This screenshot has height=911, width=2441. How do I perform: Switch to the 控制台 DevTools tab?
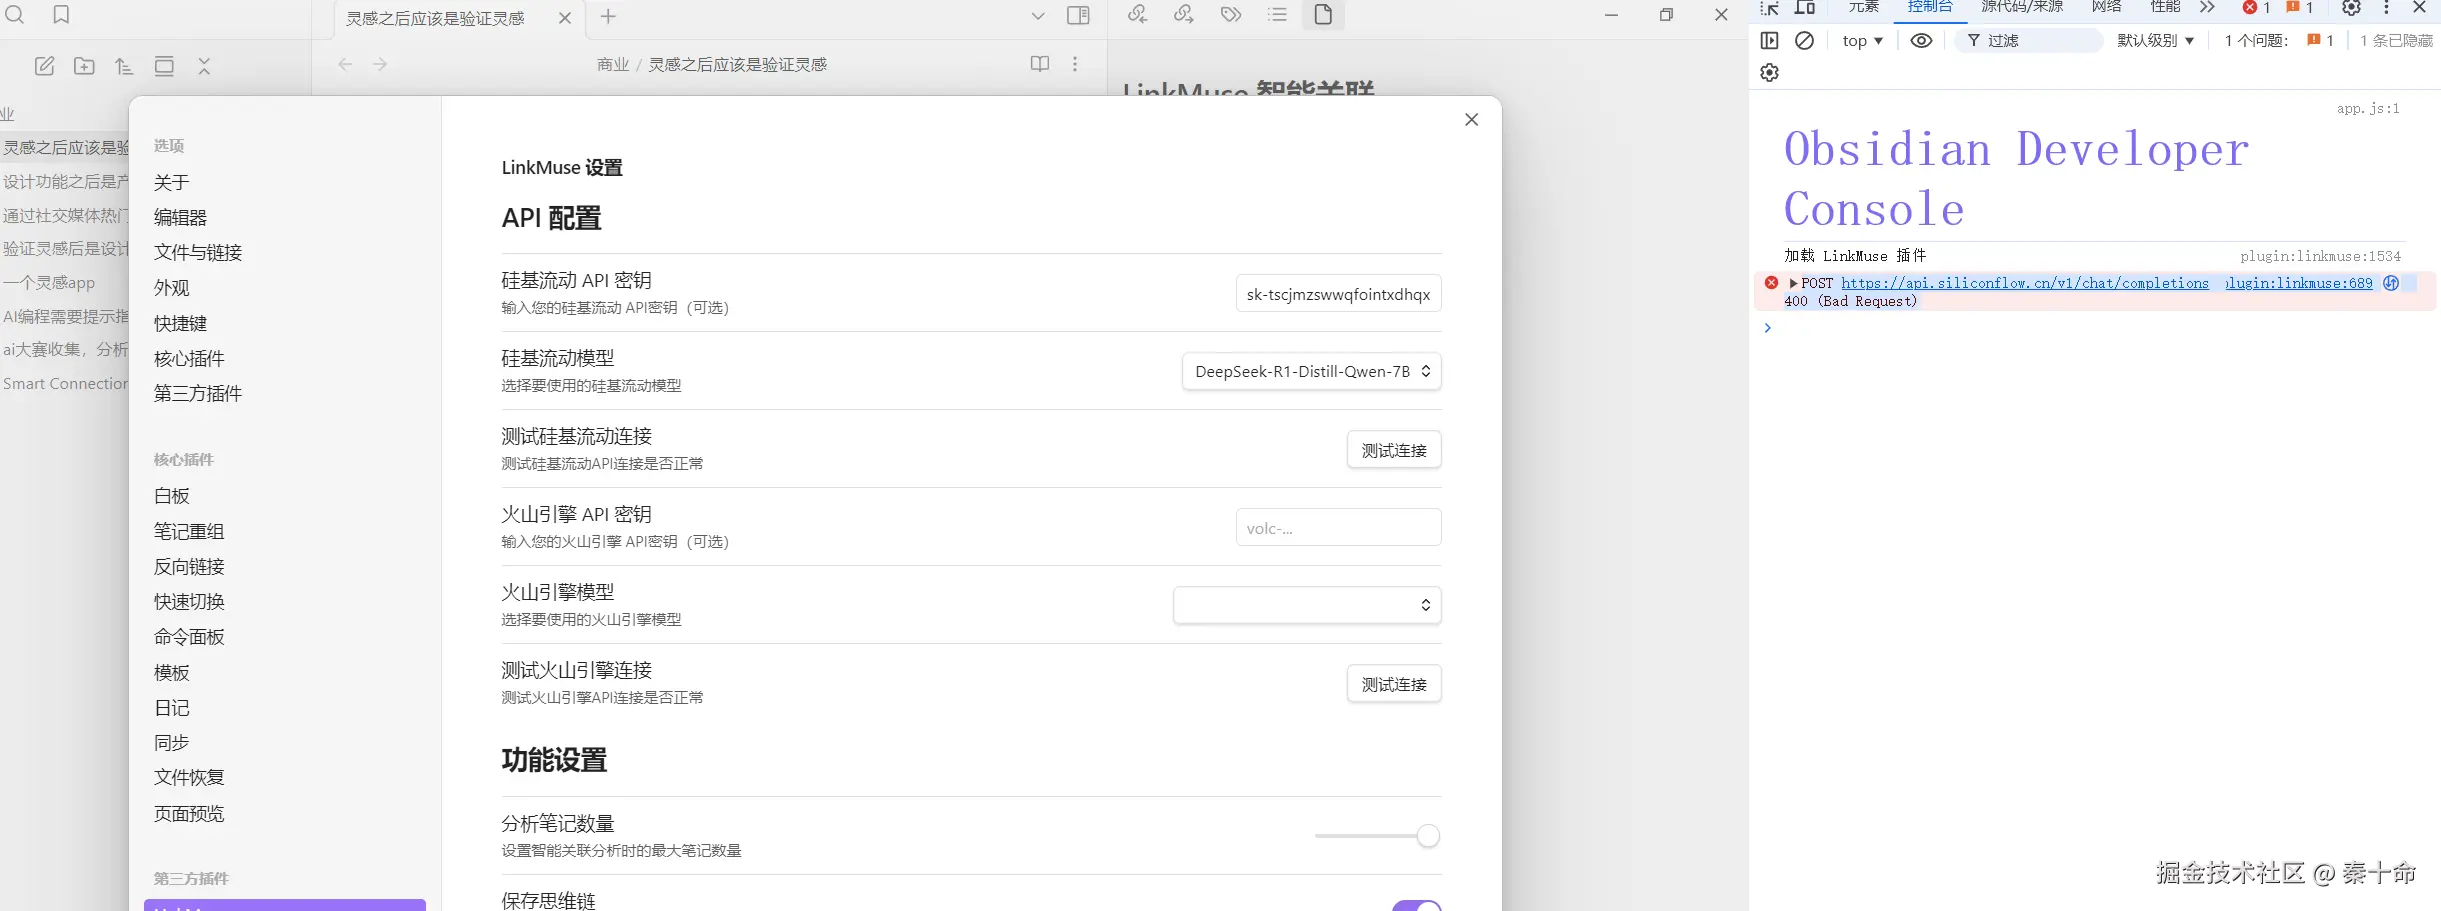click(1930, 7)
